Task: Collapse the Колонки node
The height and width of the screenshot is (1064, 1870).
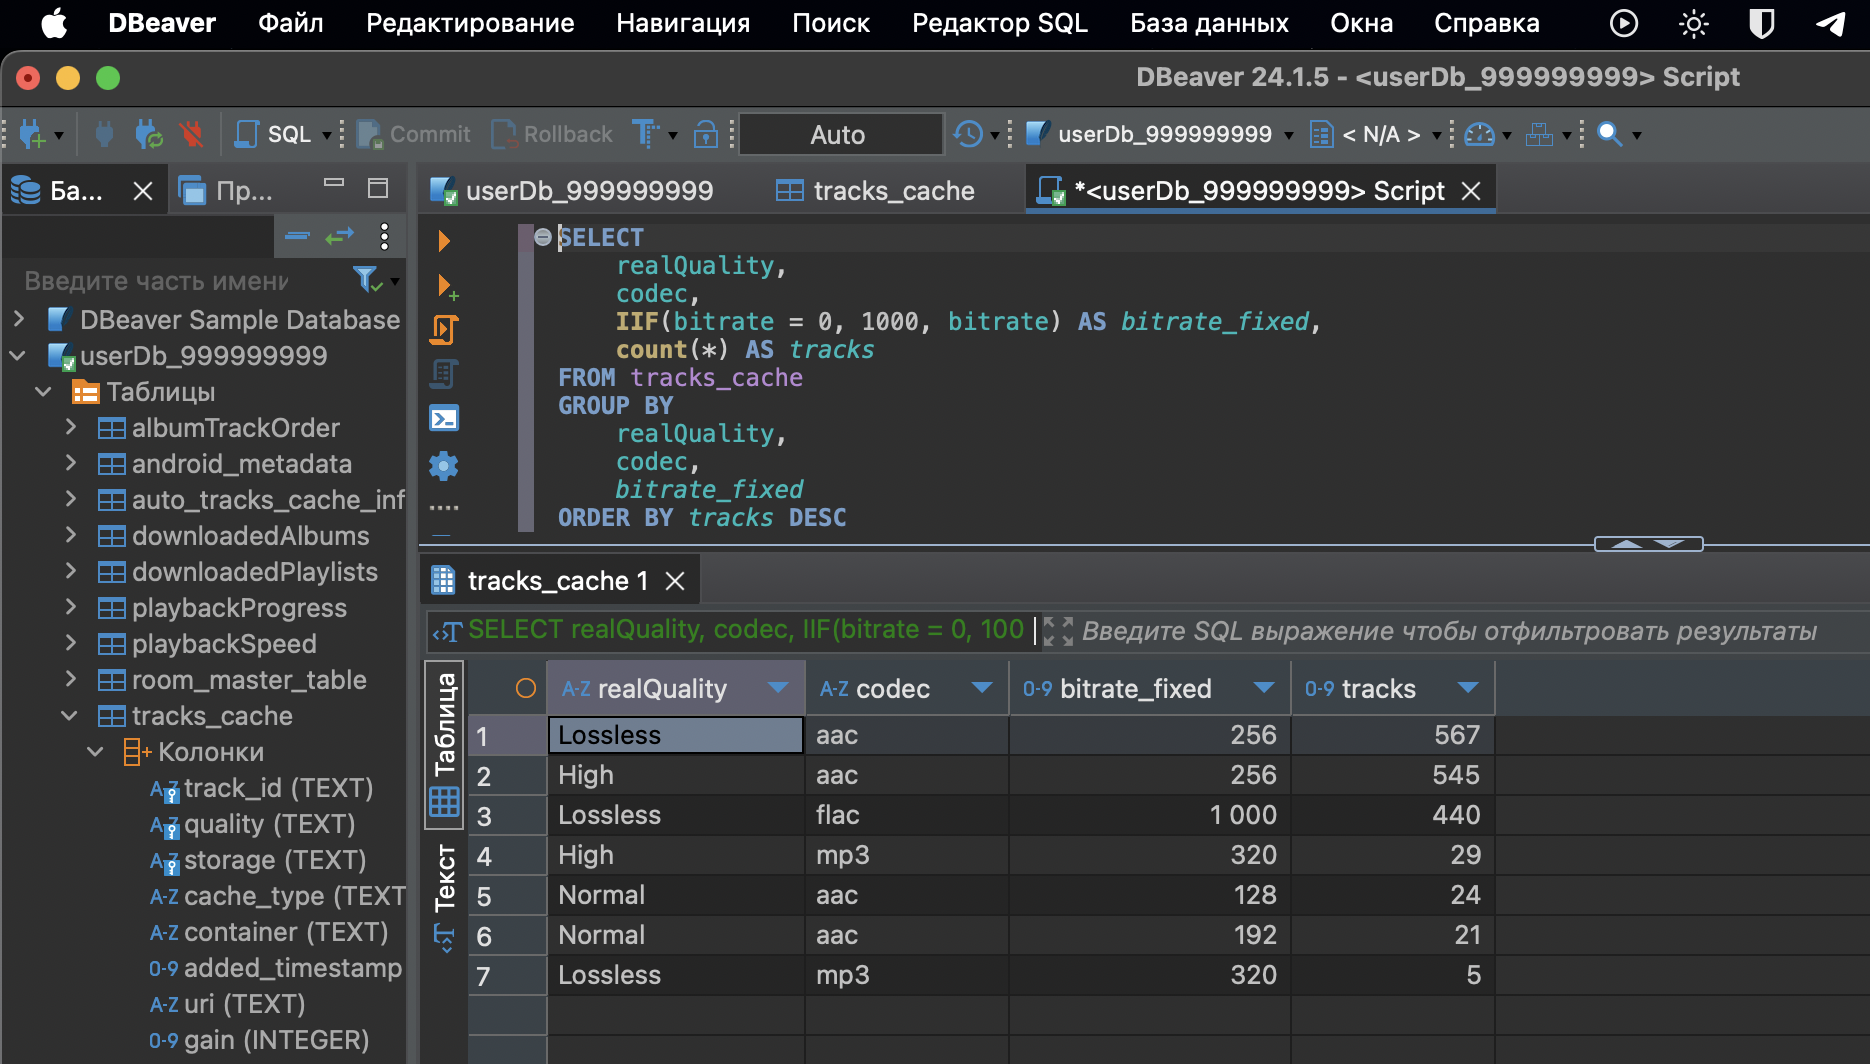Action: 95,752
